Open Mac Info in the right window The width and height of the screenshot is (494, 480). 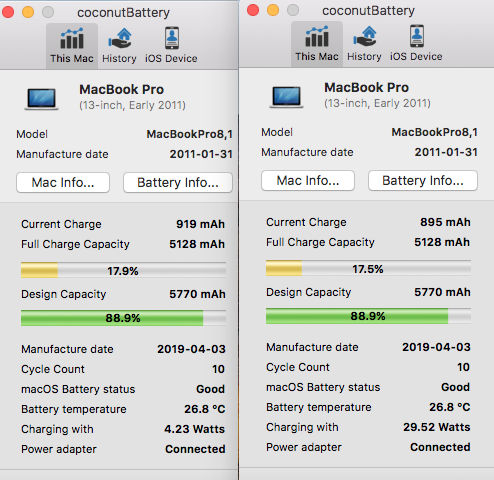coord(308,181)
